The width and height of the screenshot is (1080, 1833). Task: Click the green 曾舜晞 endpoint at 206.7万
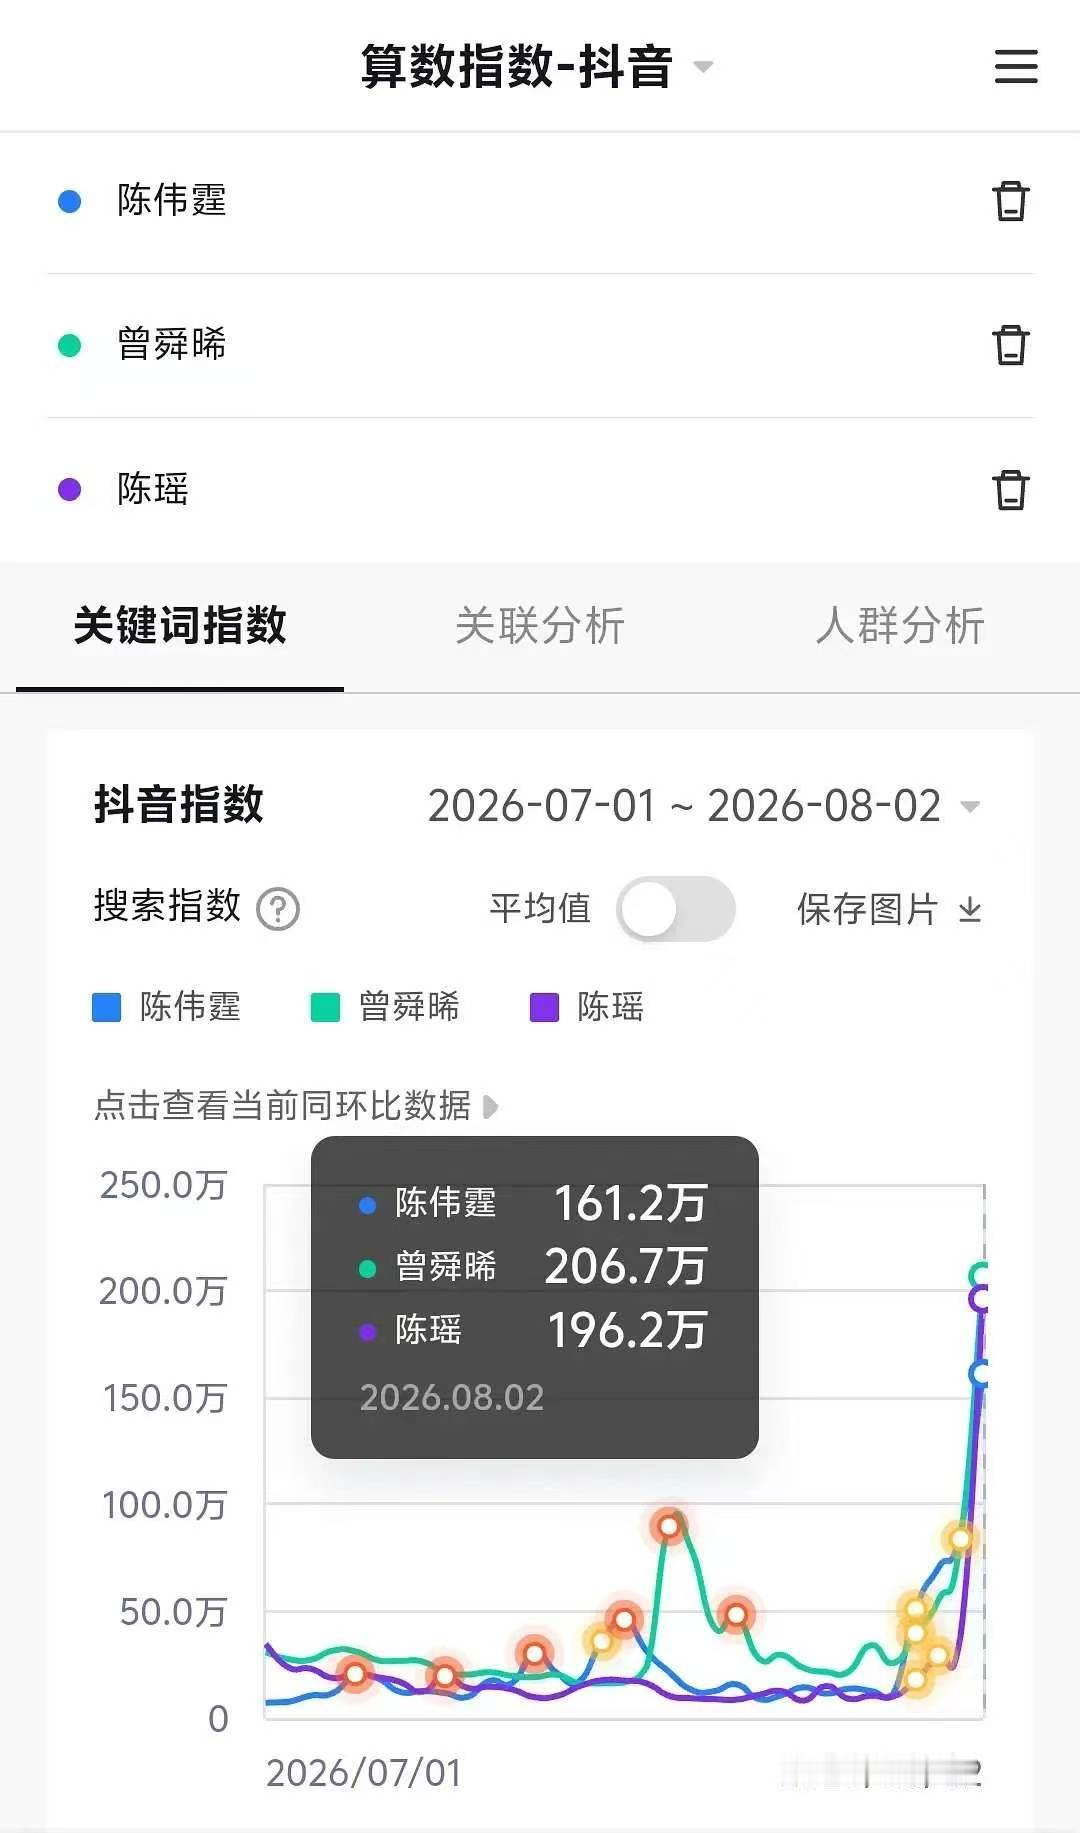981,1275
